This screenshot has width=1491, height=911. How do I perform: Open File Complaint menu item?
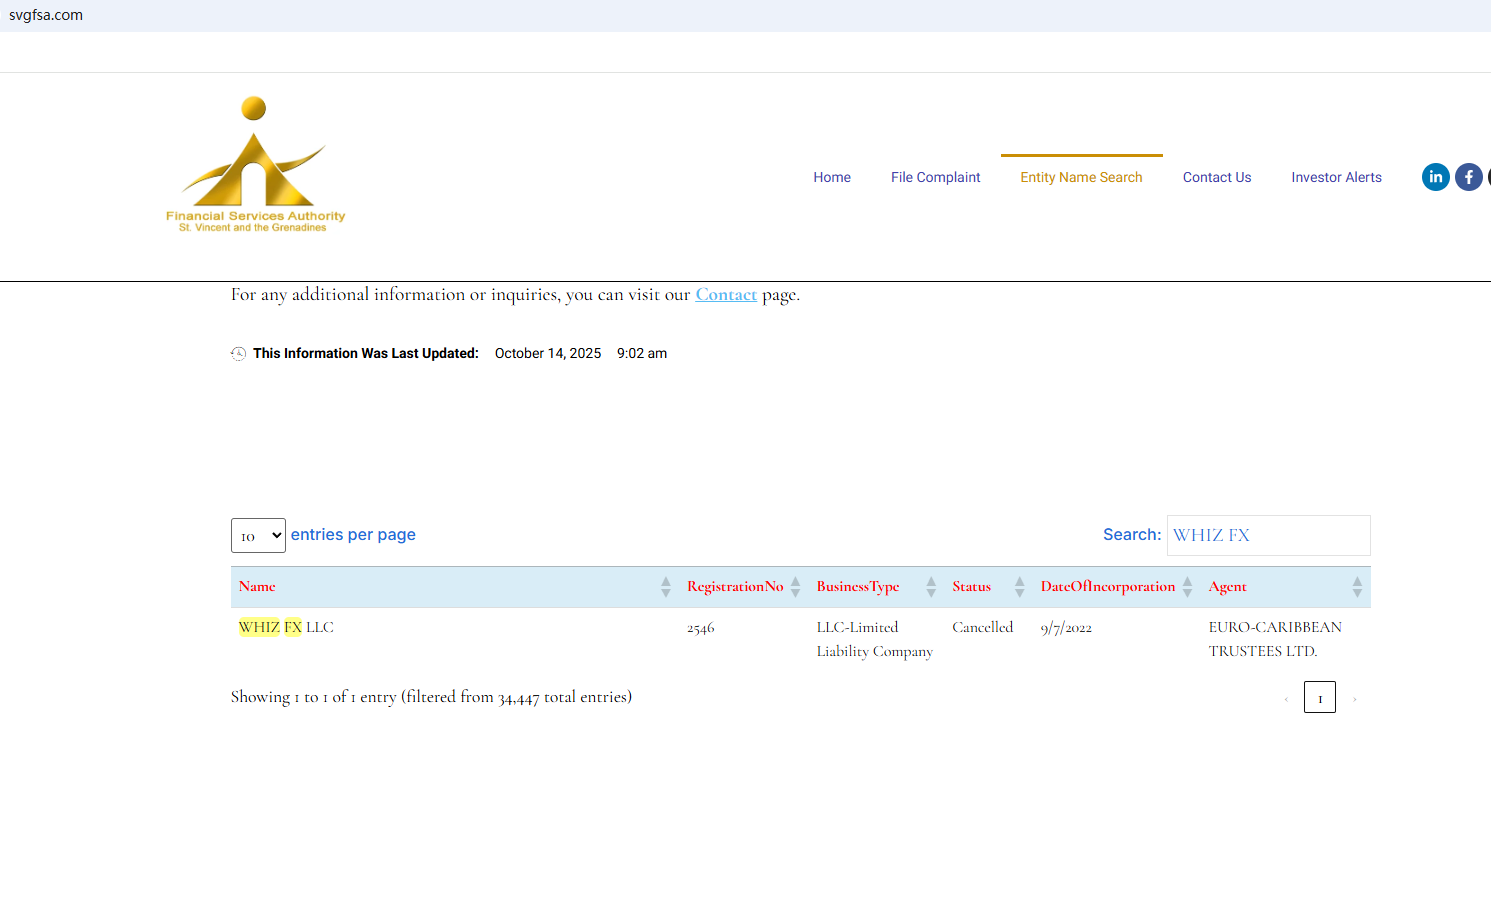coord(935,177)
